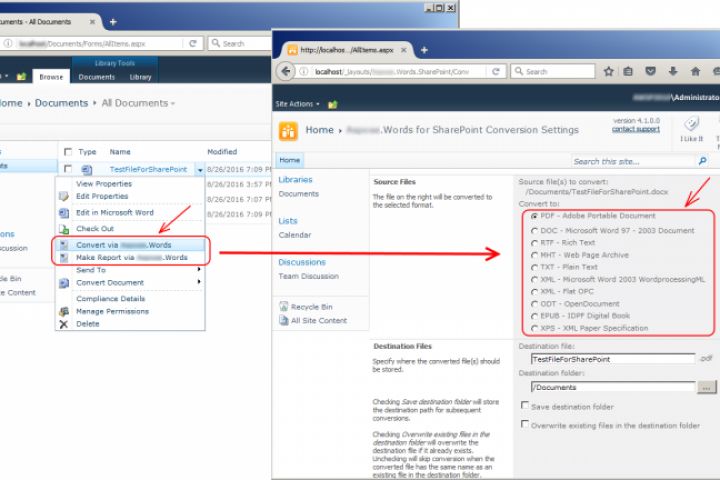
Task: Select Browse ribbon tab in back window
Action: 51,77
